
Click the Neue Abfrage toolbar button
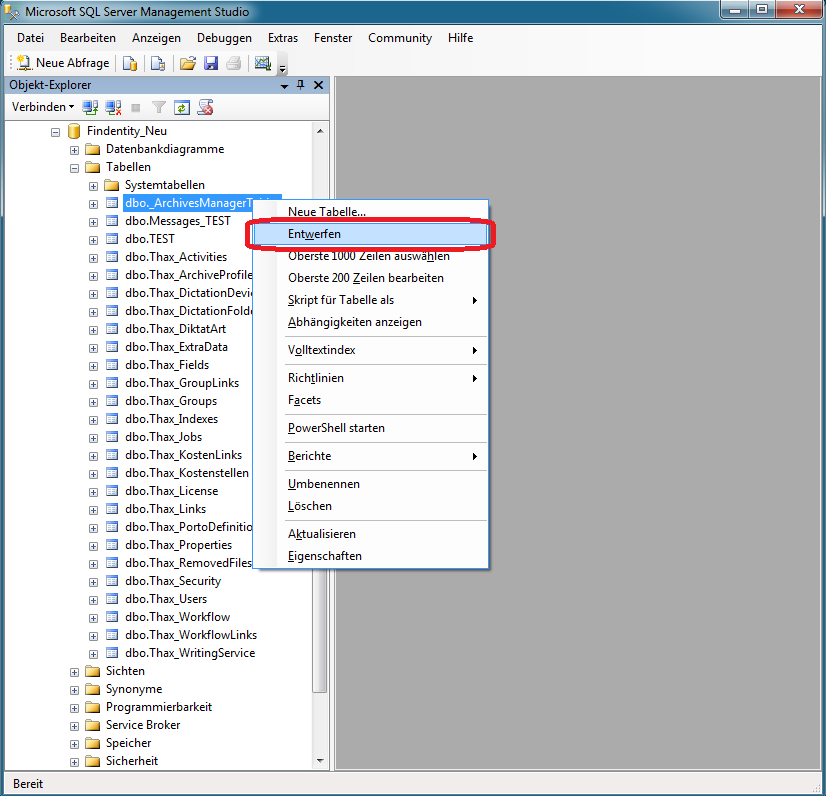pos(63,63)
